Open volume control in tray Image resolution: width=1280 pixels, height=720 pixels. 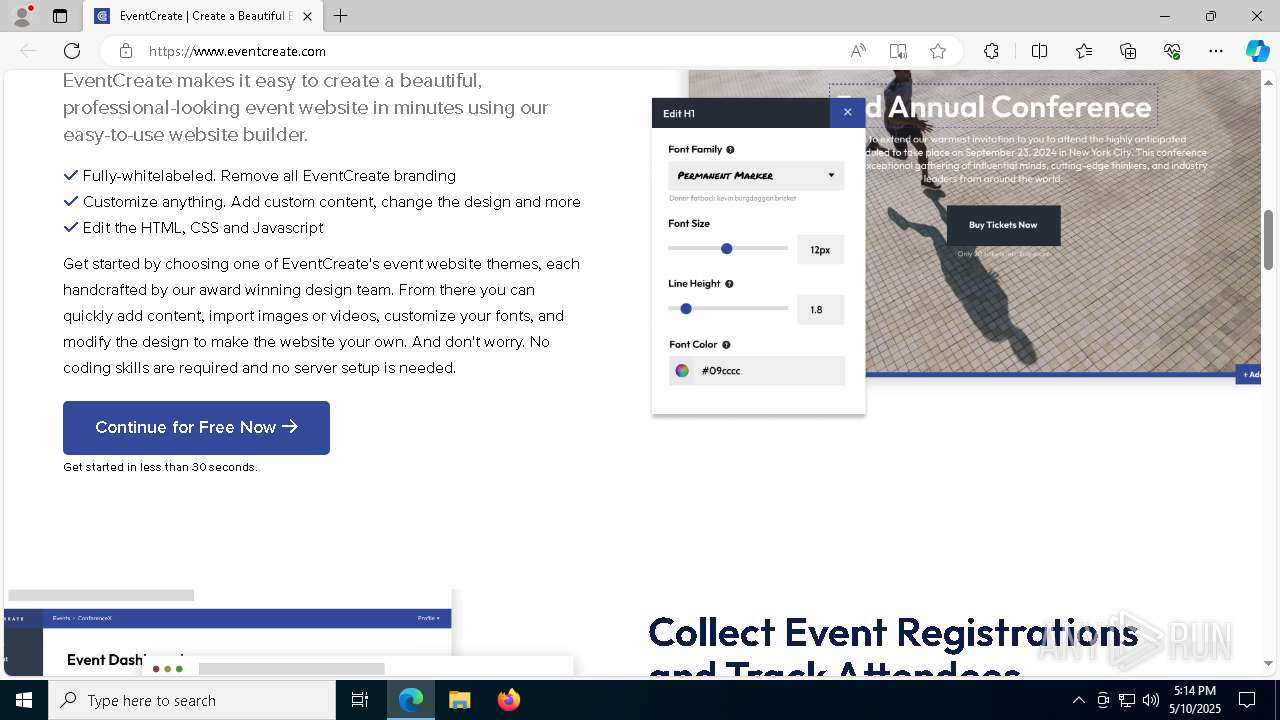[x=1151, y=700]
